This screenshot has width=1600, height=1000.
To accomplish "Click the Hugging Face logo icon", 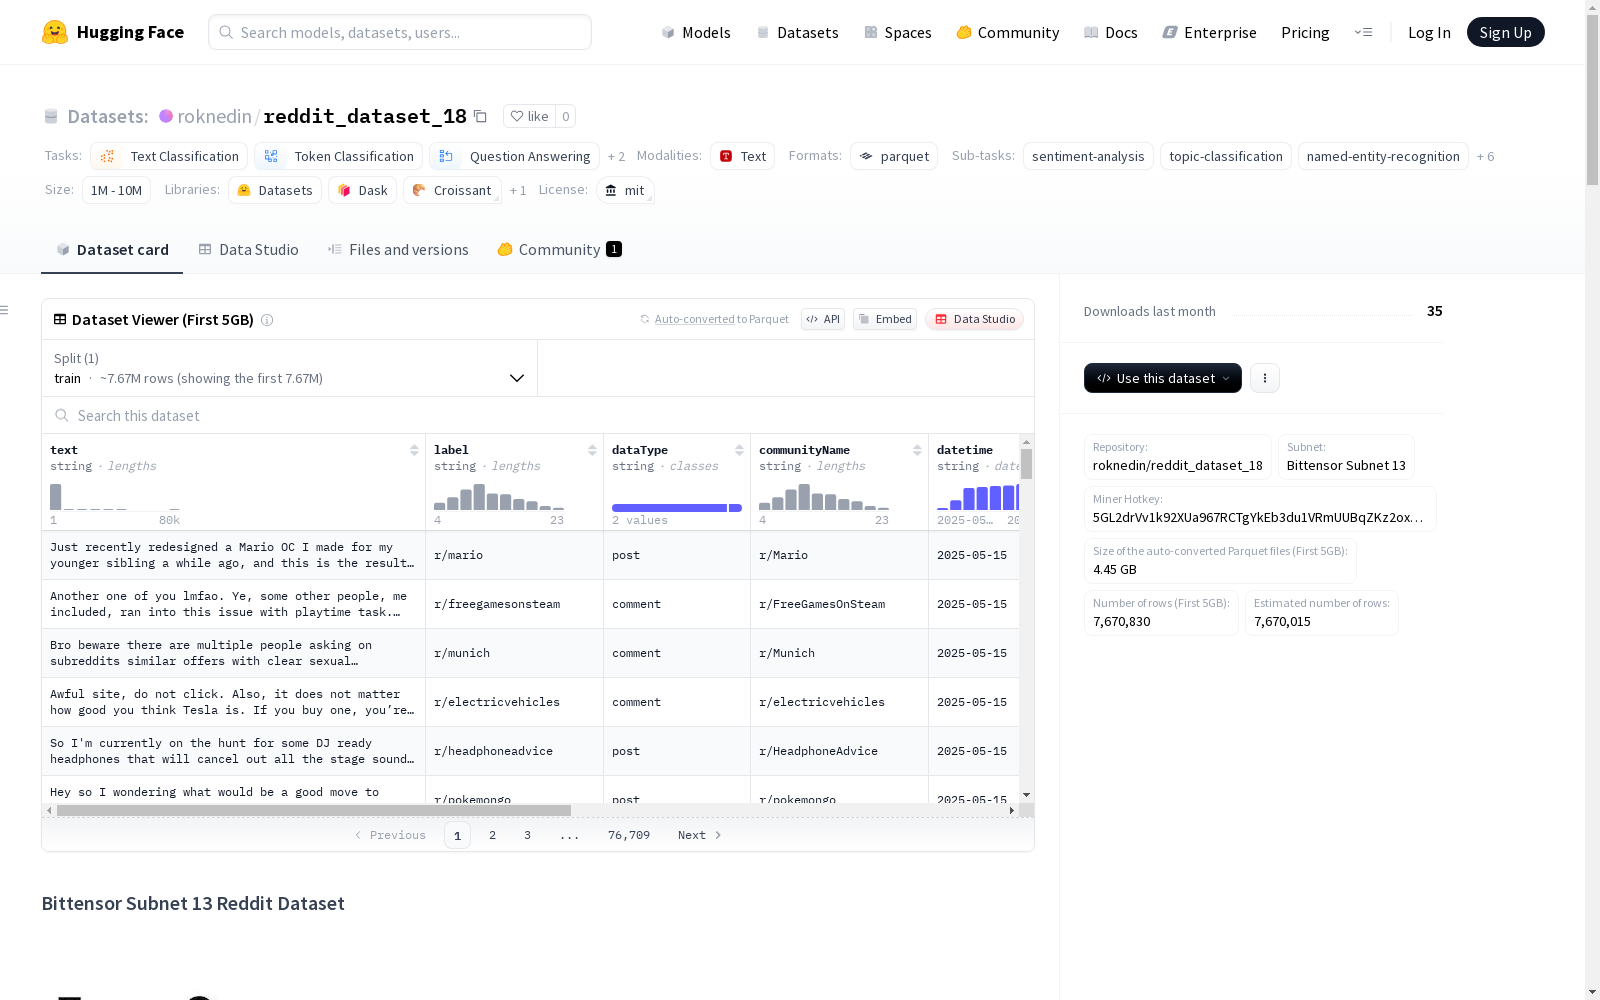I will point(55,32).
